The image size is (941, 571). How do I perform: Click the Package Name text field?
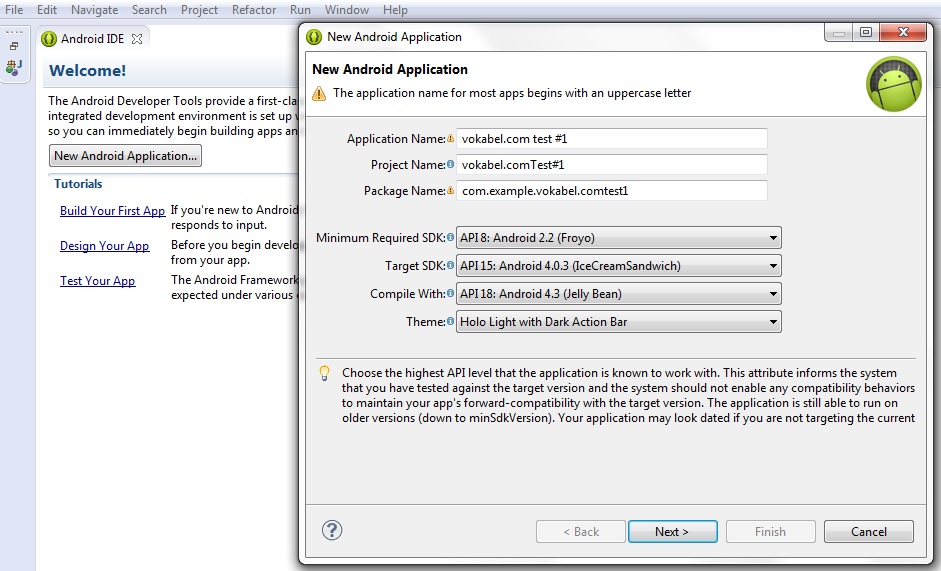612,191
